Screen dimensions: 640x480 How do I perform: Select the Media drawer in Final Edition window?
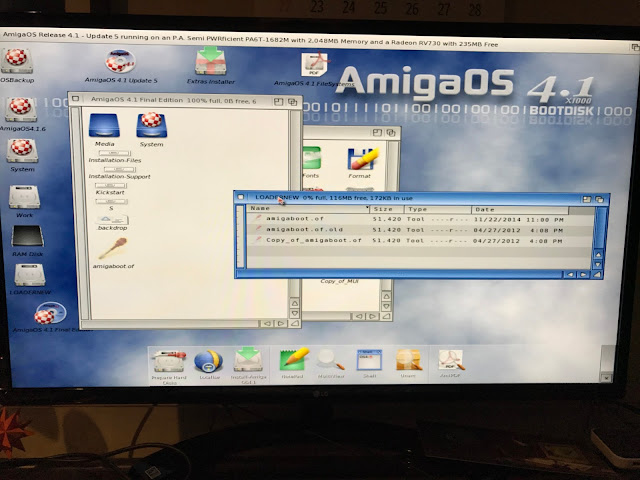(x=104, y=125)
